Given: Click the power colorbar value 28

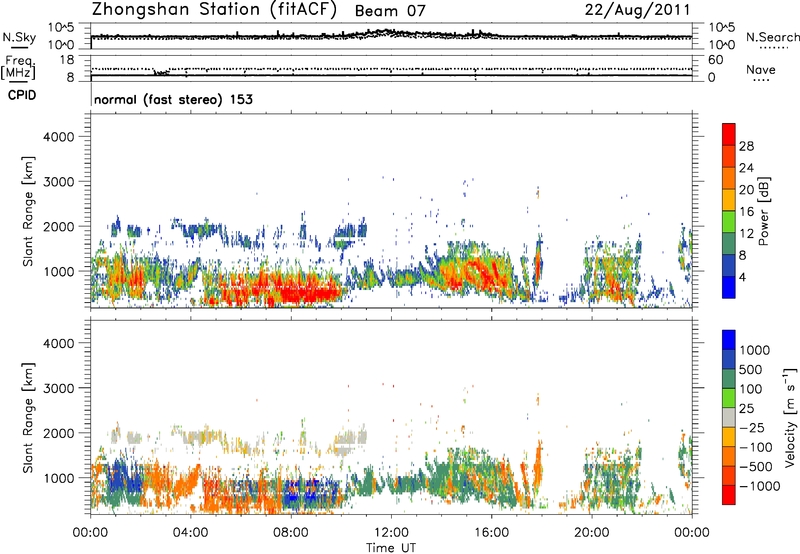Looking at the screenshot, I should point(746,146).
